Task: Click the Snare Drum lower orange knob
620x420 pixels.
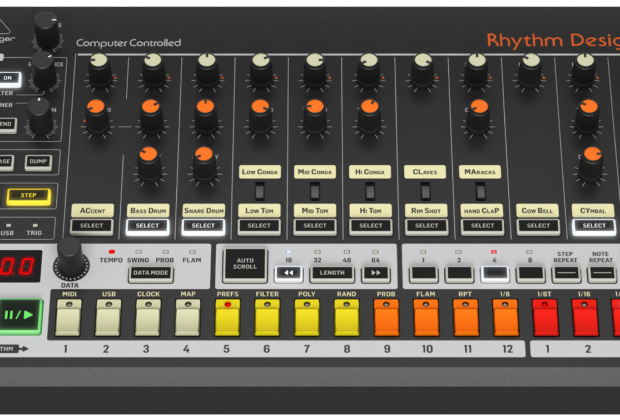Action: (204, 163)
